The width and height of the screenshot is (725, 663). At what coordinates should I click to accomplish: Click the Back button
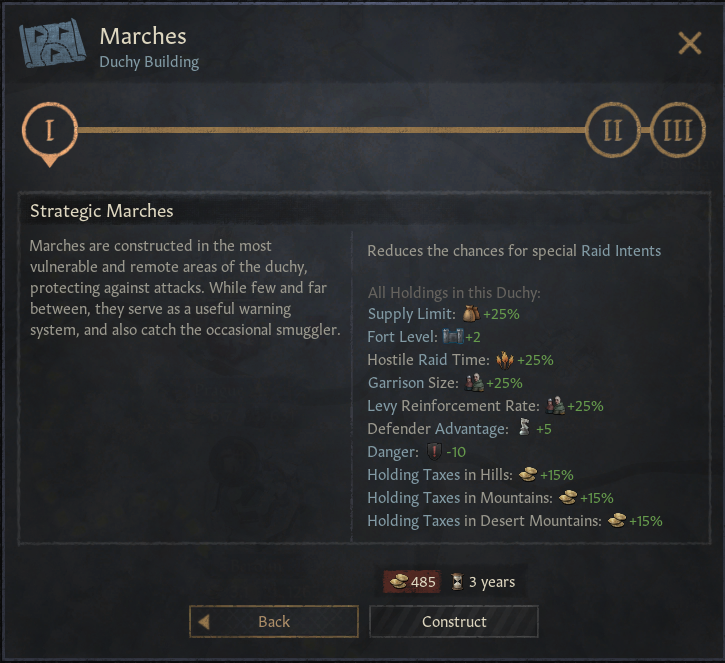tap(274, 621)
